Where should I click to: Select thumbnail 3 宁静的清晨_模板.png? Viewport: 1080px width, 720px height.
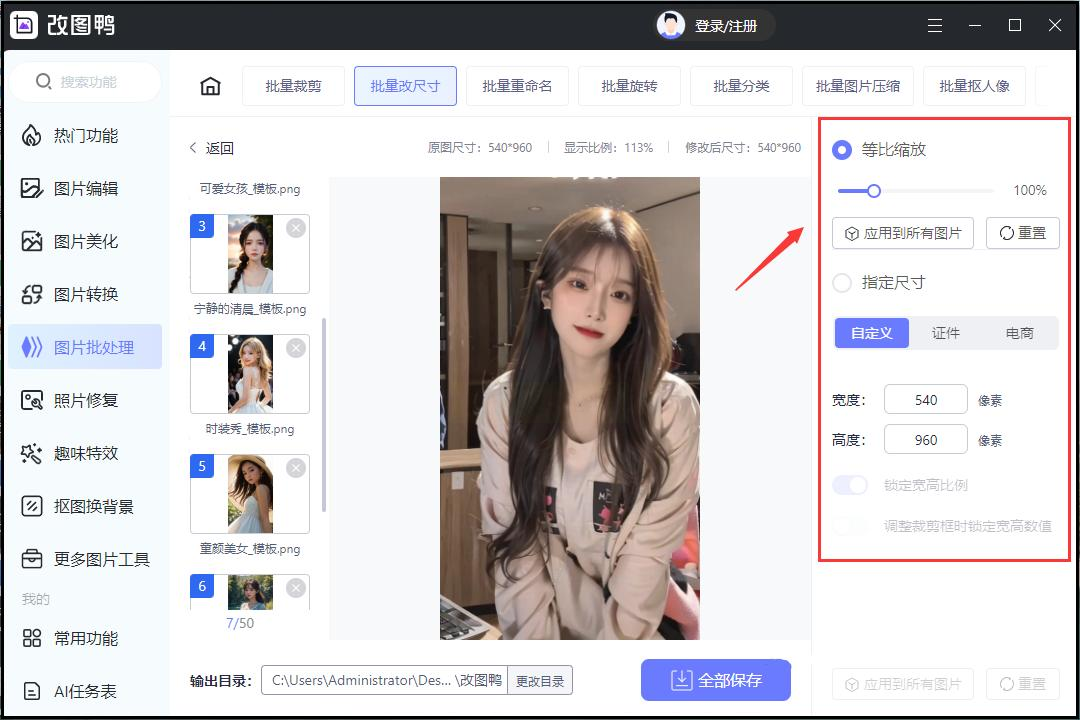click(x=250, y=254)
